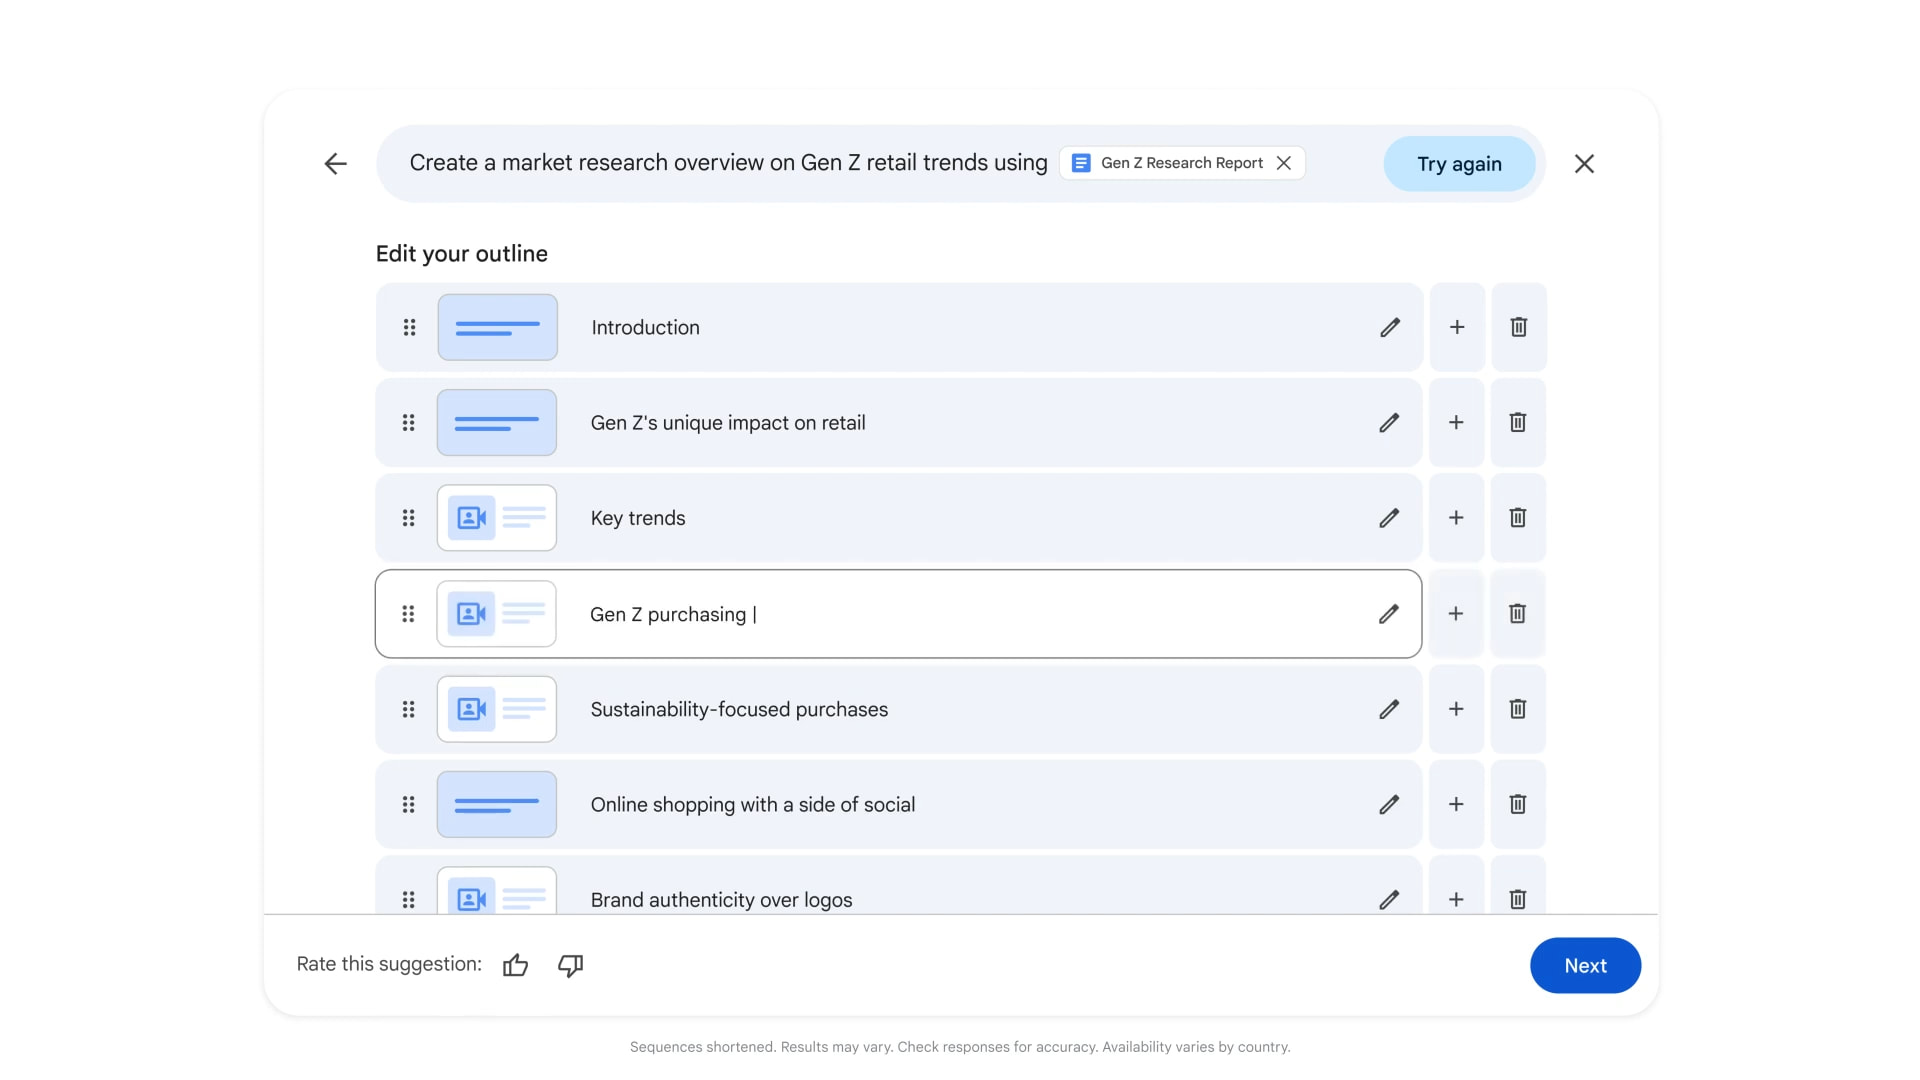The image size is (1920, 1080).
Task: Edit the Introduction slide title
Action: click(x=1390, y=328)
